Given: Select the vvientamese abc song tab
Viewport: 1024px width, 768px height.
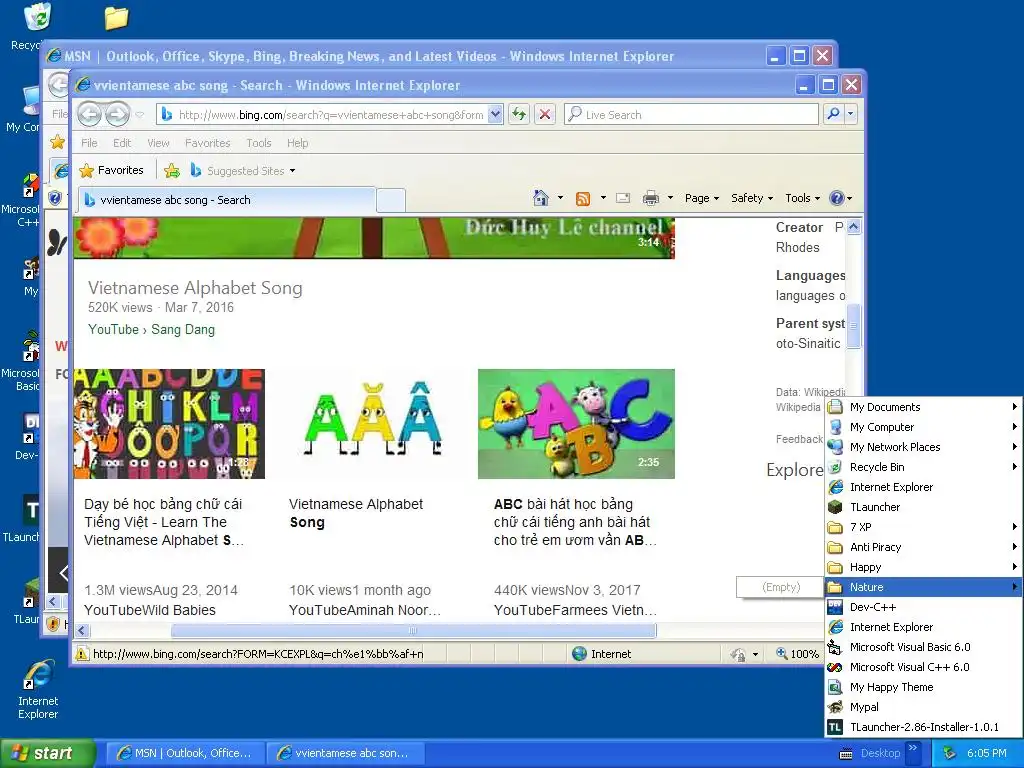Looking at the screenshot, I should (x=227, y=200).
